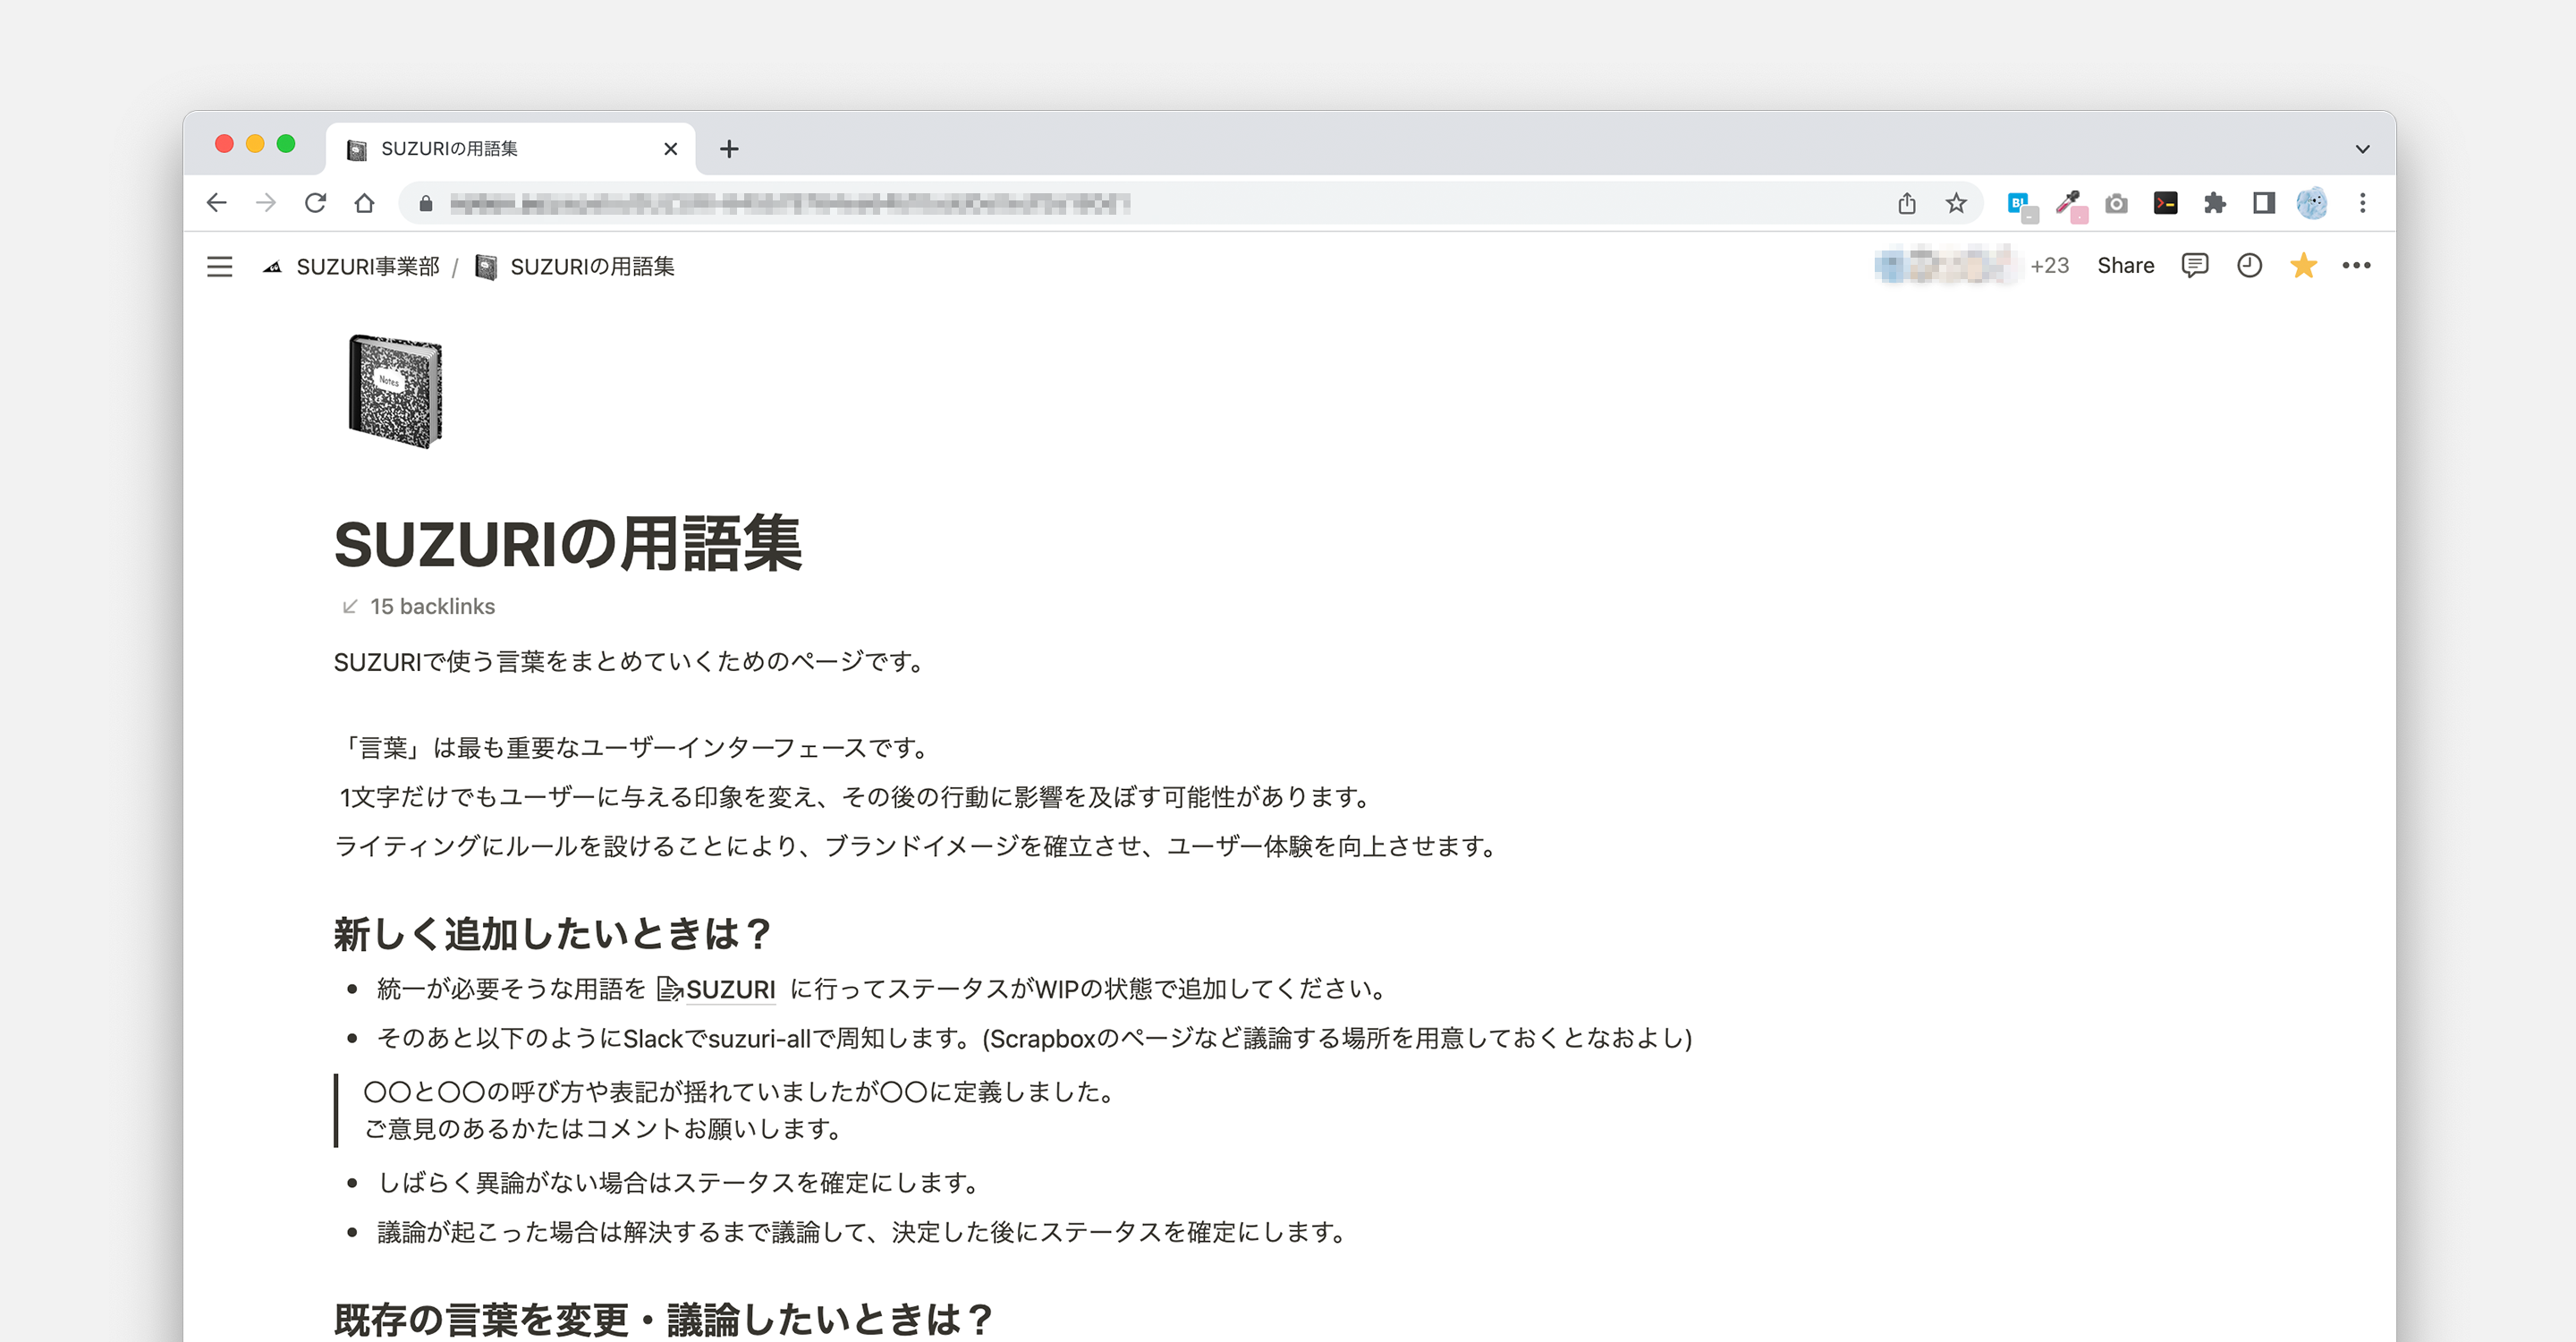2576x1342 pixels.
Task: Minimize the window with the yellow button
Action: click(x=255, y=144)
